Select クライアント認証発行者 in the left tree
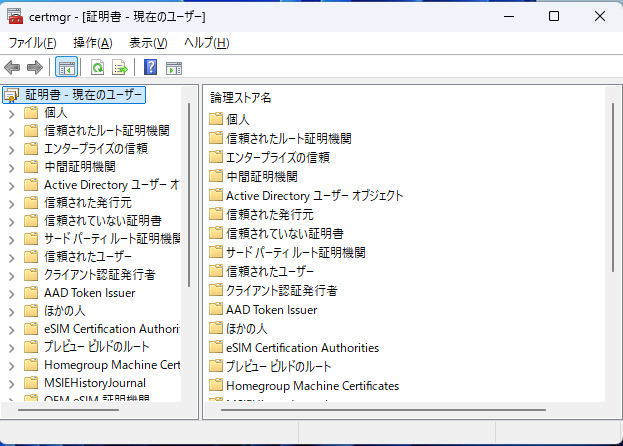Image resolution: width=623 pixels, height=446 pixels. tap(100, 274)
